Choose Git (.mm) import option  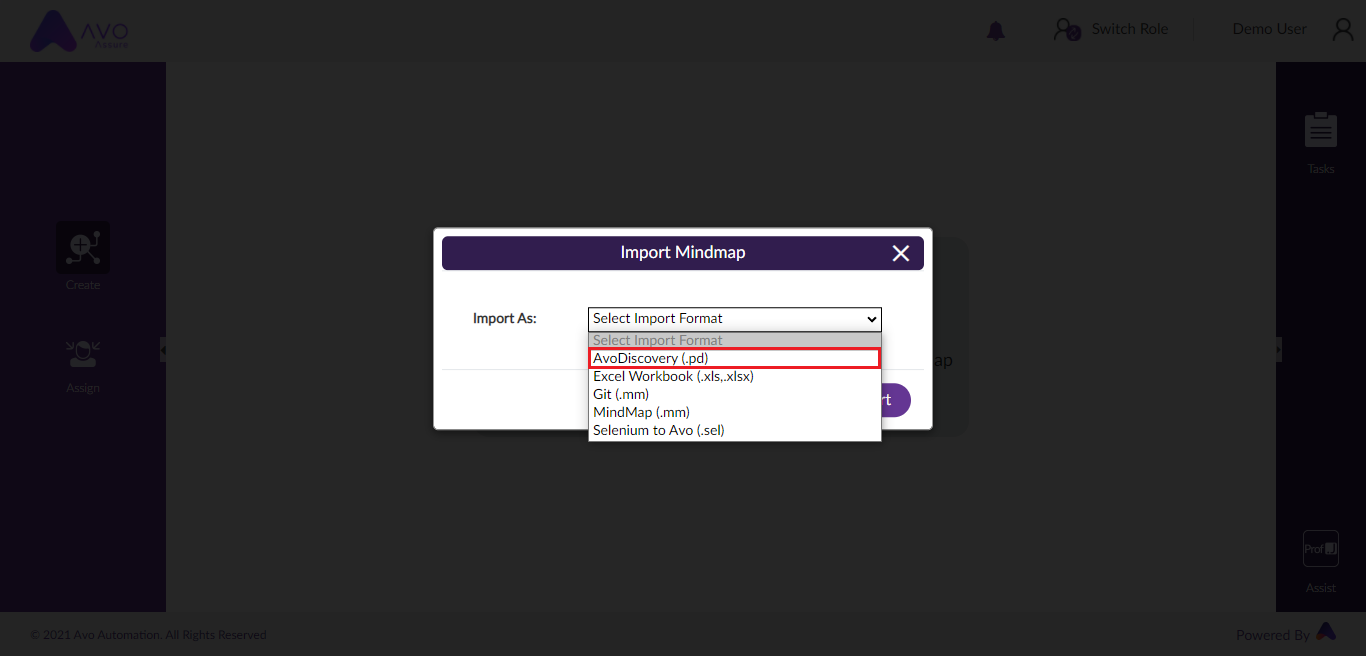click(x=735, y=394)
